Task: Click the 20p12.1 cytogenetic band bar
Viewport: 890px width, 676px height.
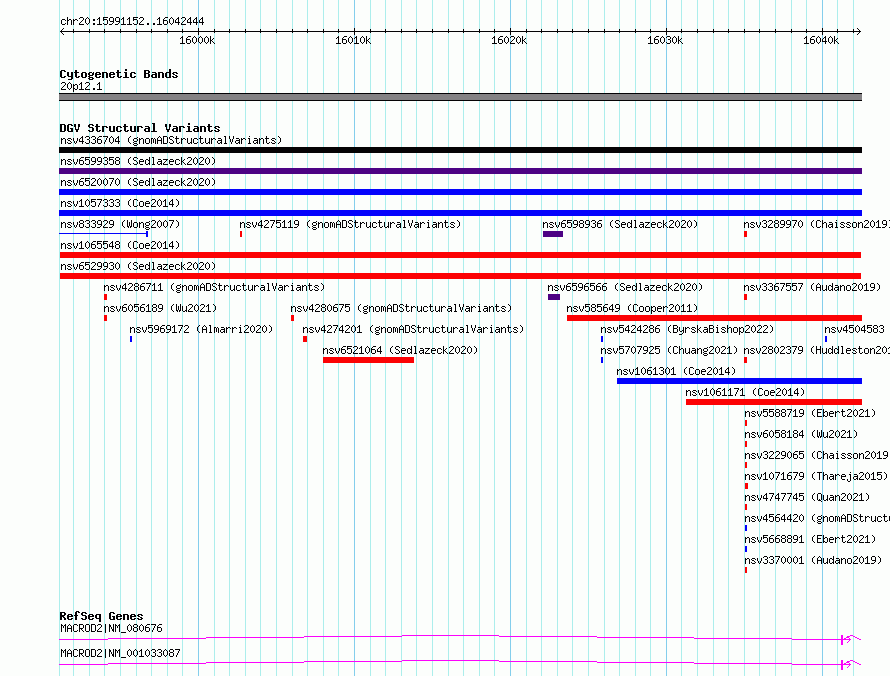Action: click(460, 97)
